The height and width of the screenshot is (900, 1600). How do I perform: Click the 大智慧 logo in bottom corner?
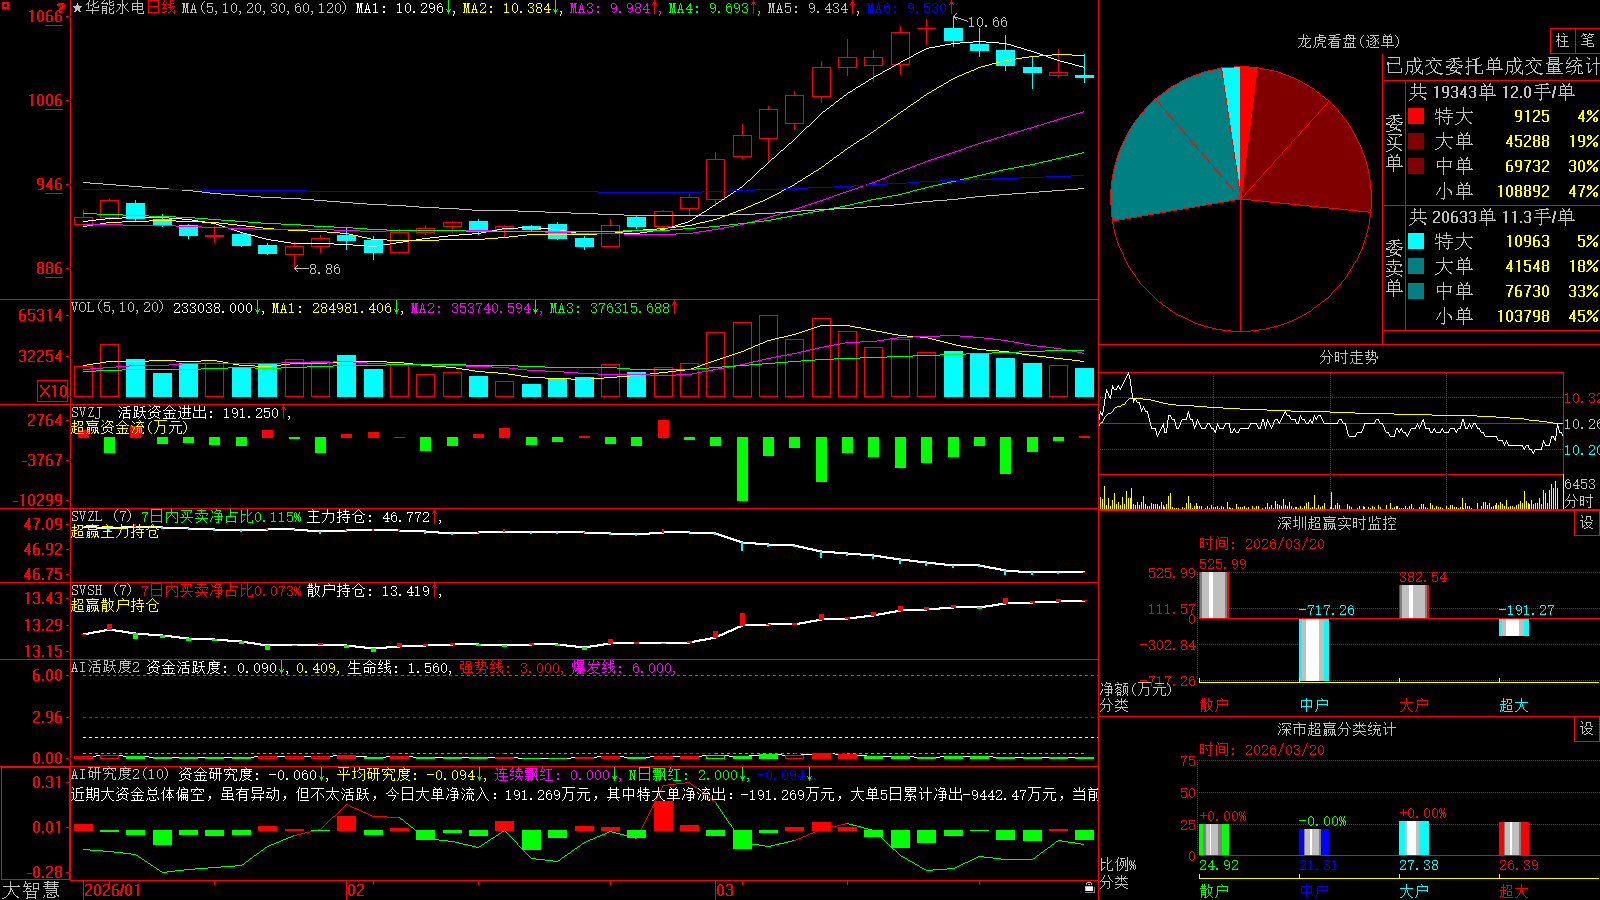click(31, 889)
